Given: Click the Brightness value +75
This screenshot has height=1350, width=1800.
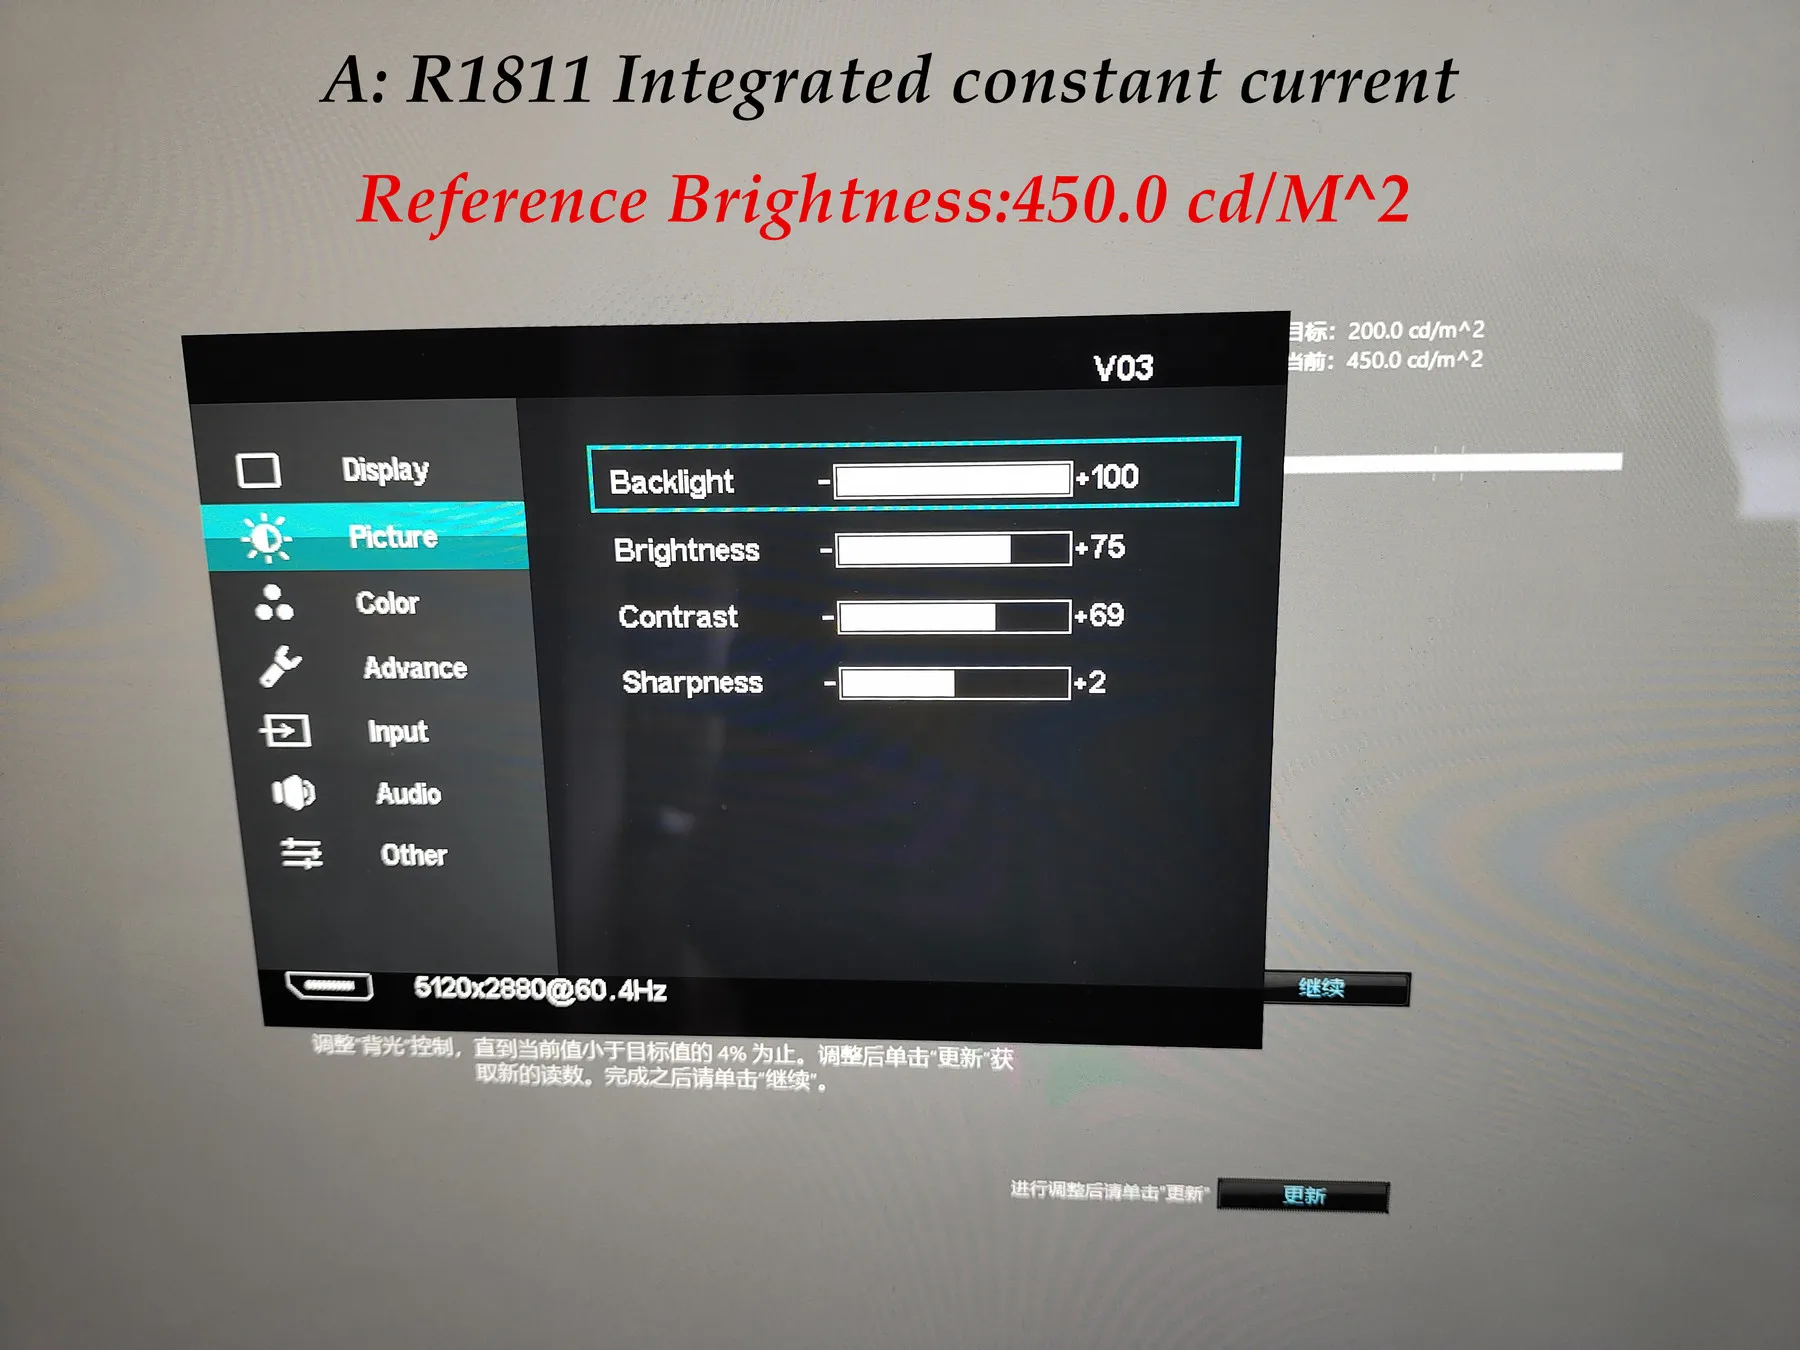Looking at the screenshot, I should coord(1100,547).
